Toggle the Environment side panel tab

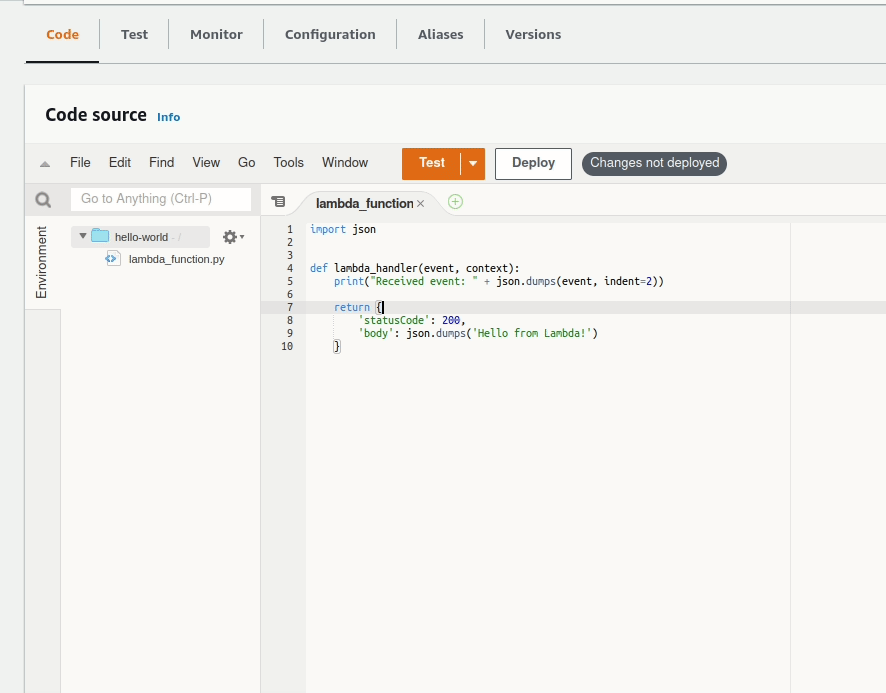tap(41, 262)
